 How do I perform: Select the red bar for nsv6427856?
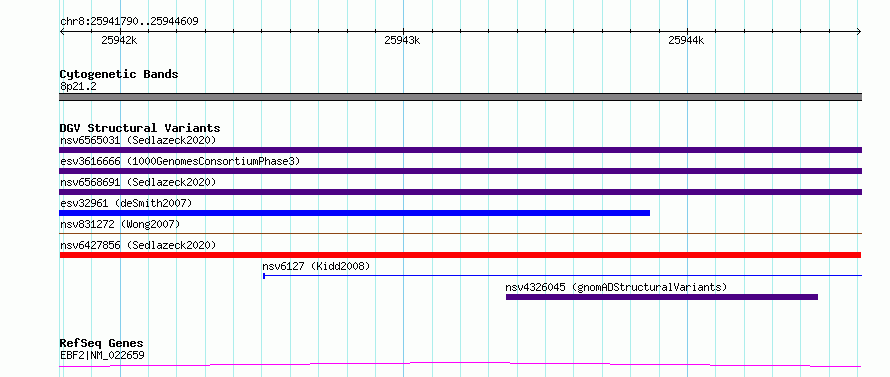click(460, 255)
